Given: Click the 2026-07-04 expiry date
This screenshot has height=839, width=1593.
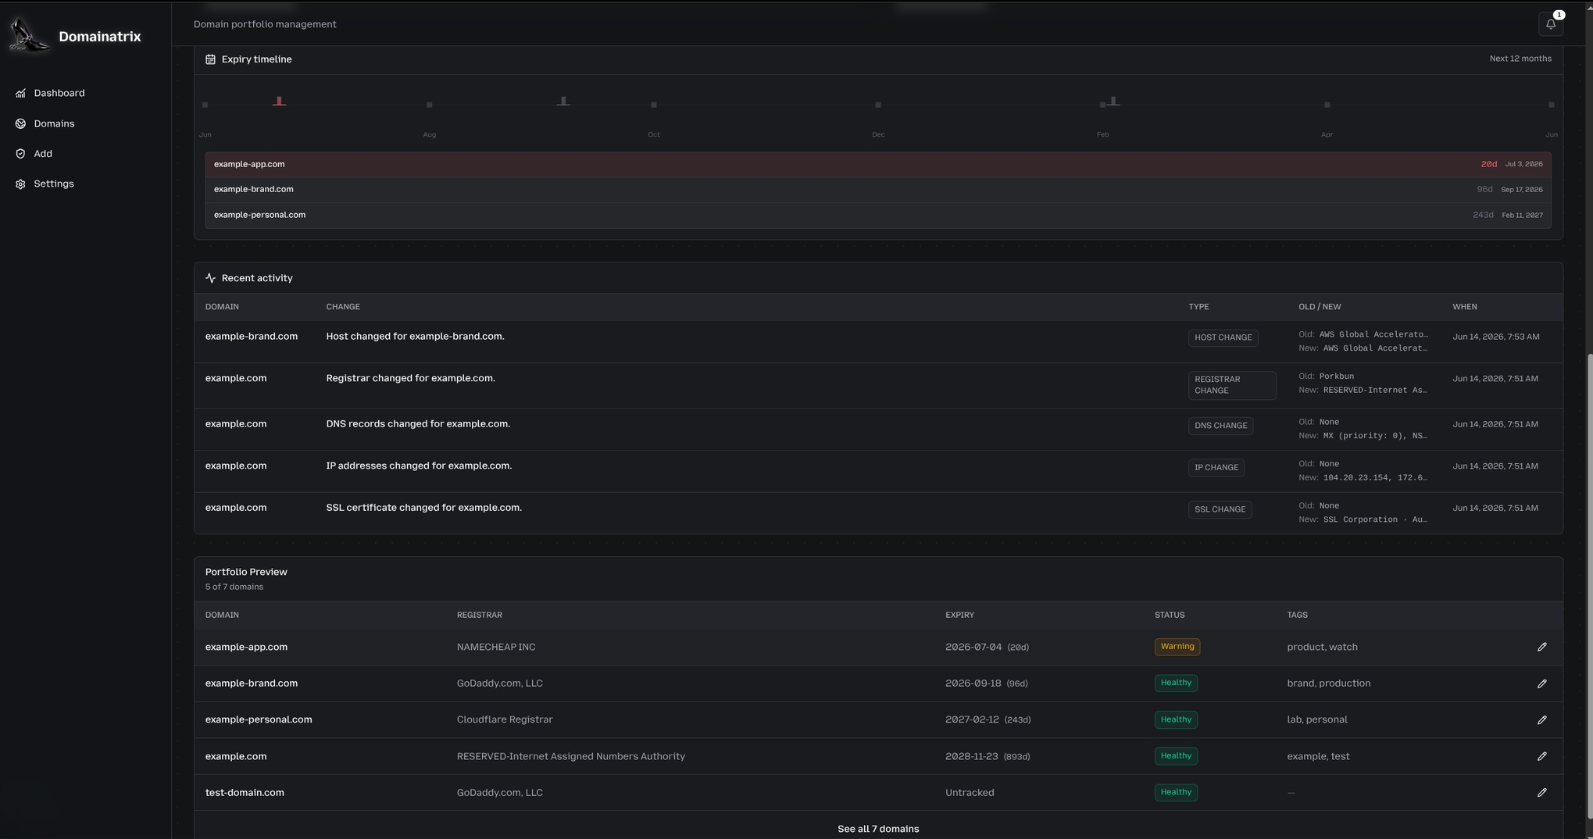Looking at the screenshot, I should pos(973,647).
